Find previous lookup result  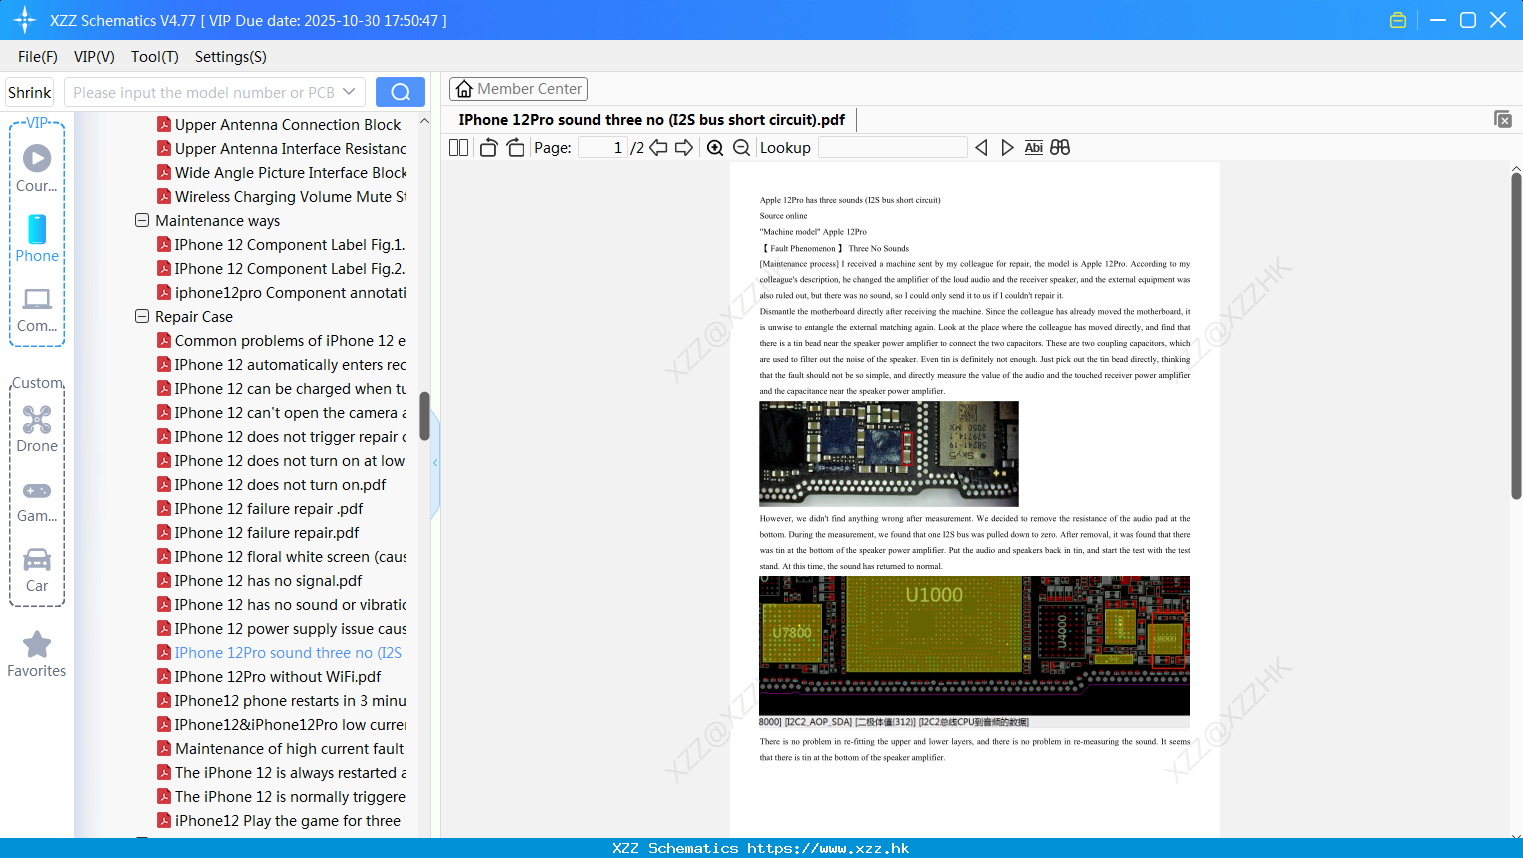[x=981, y=147]
